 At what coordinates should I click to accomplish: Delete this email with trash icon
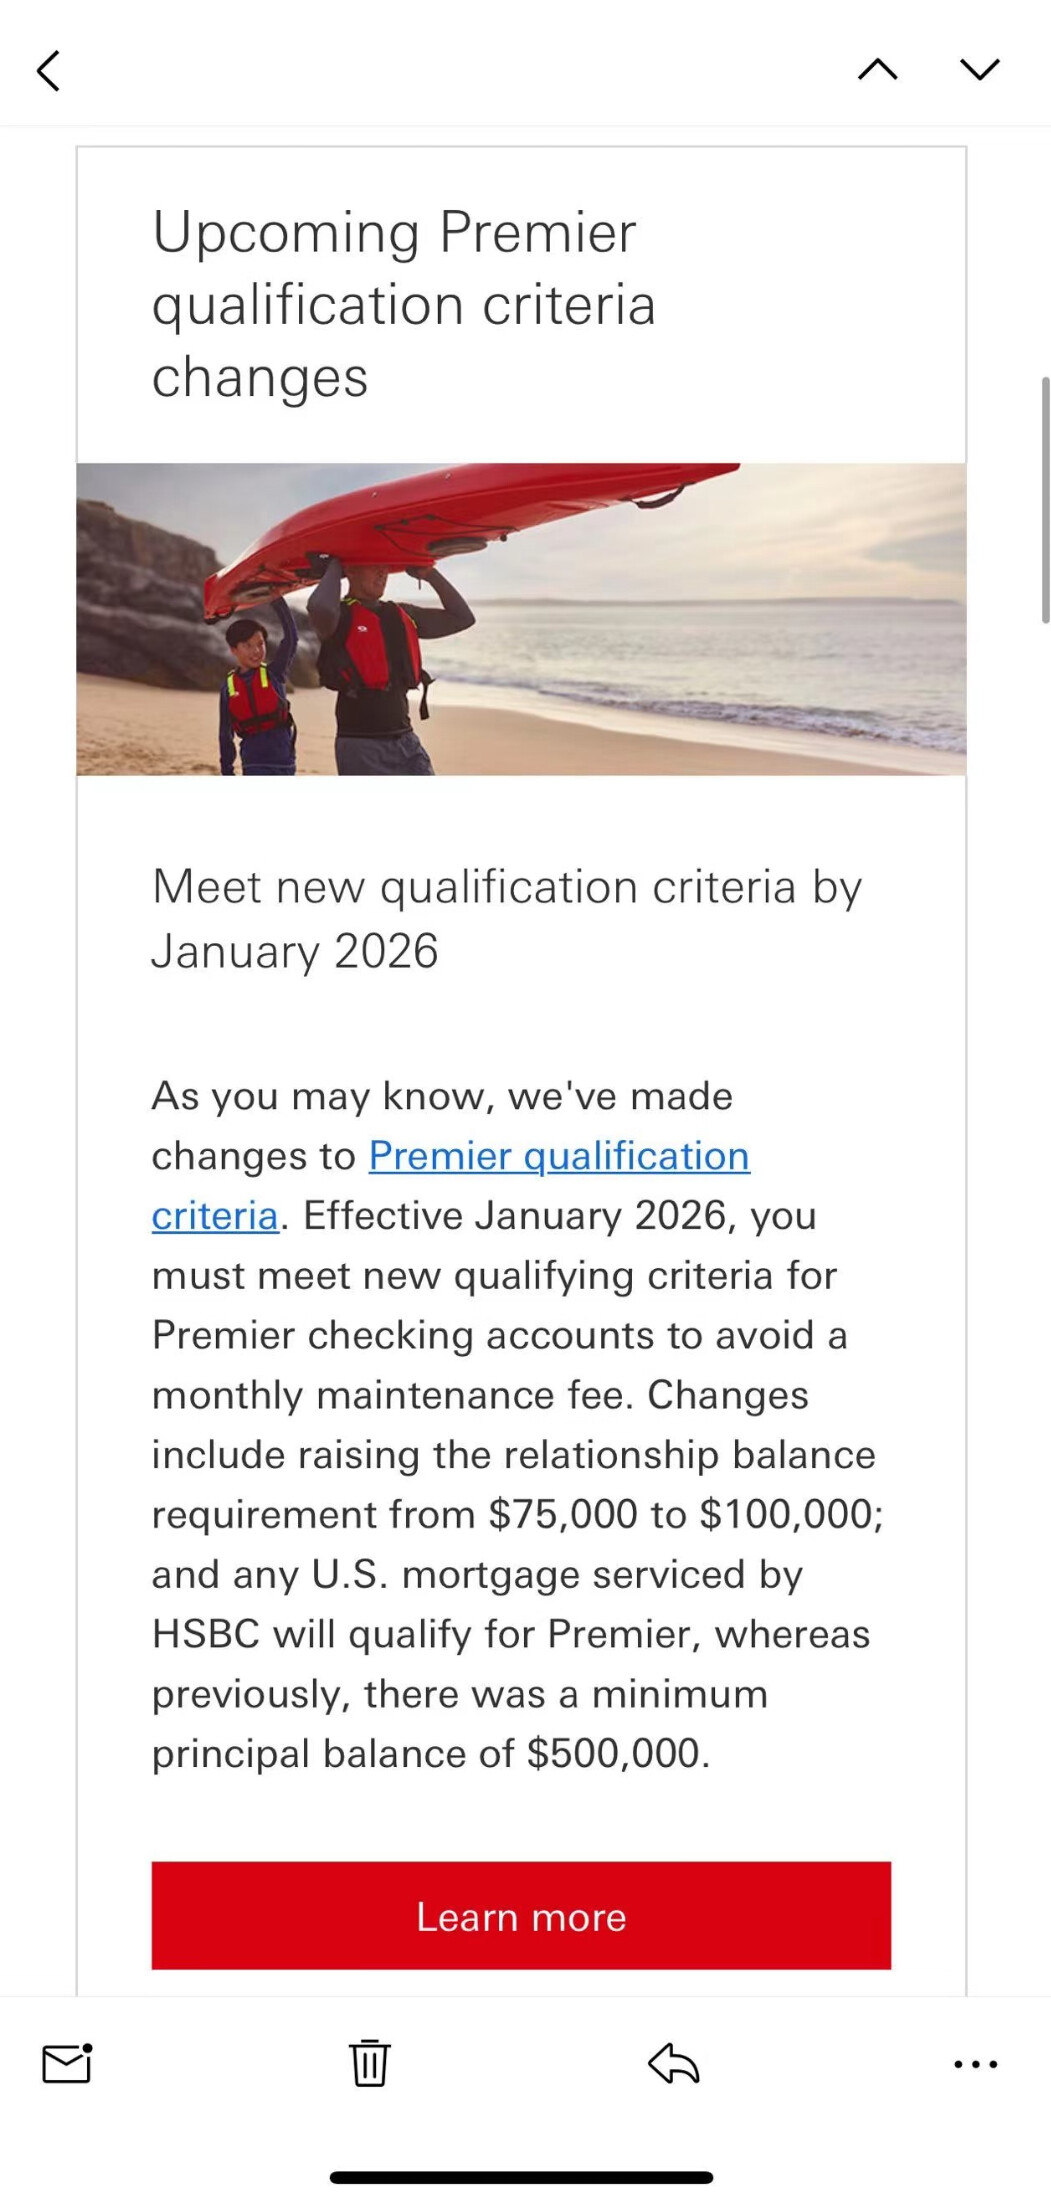point(369,2062)
